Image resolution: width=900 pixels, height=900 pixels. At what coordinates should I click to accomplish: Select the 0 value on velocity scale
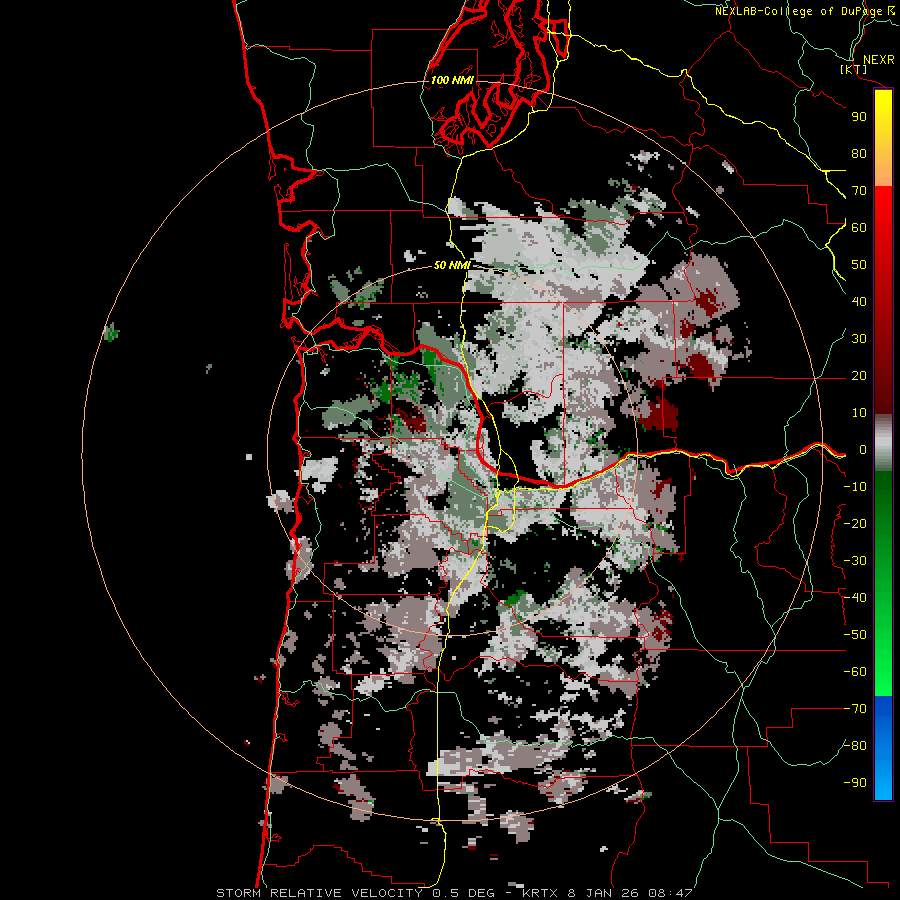point(862,450)
